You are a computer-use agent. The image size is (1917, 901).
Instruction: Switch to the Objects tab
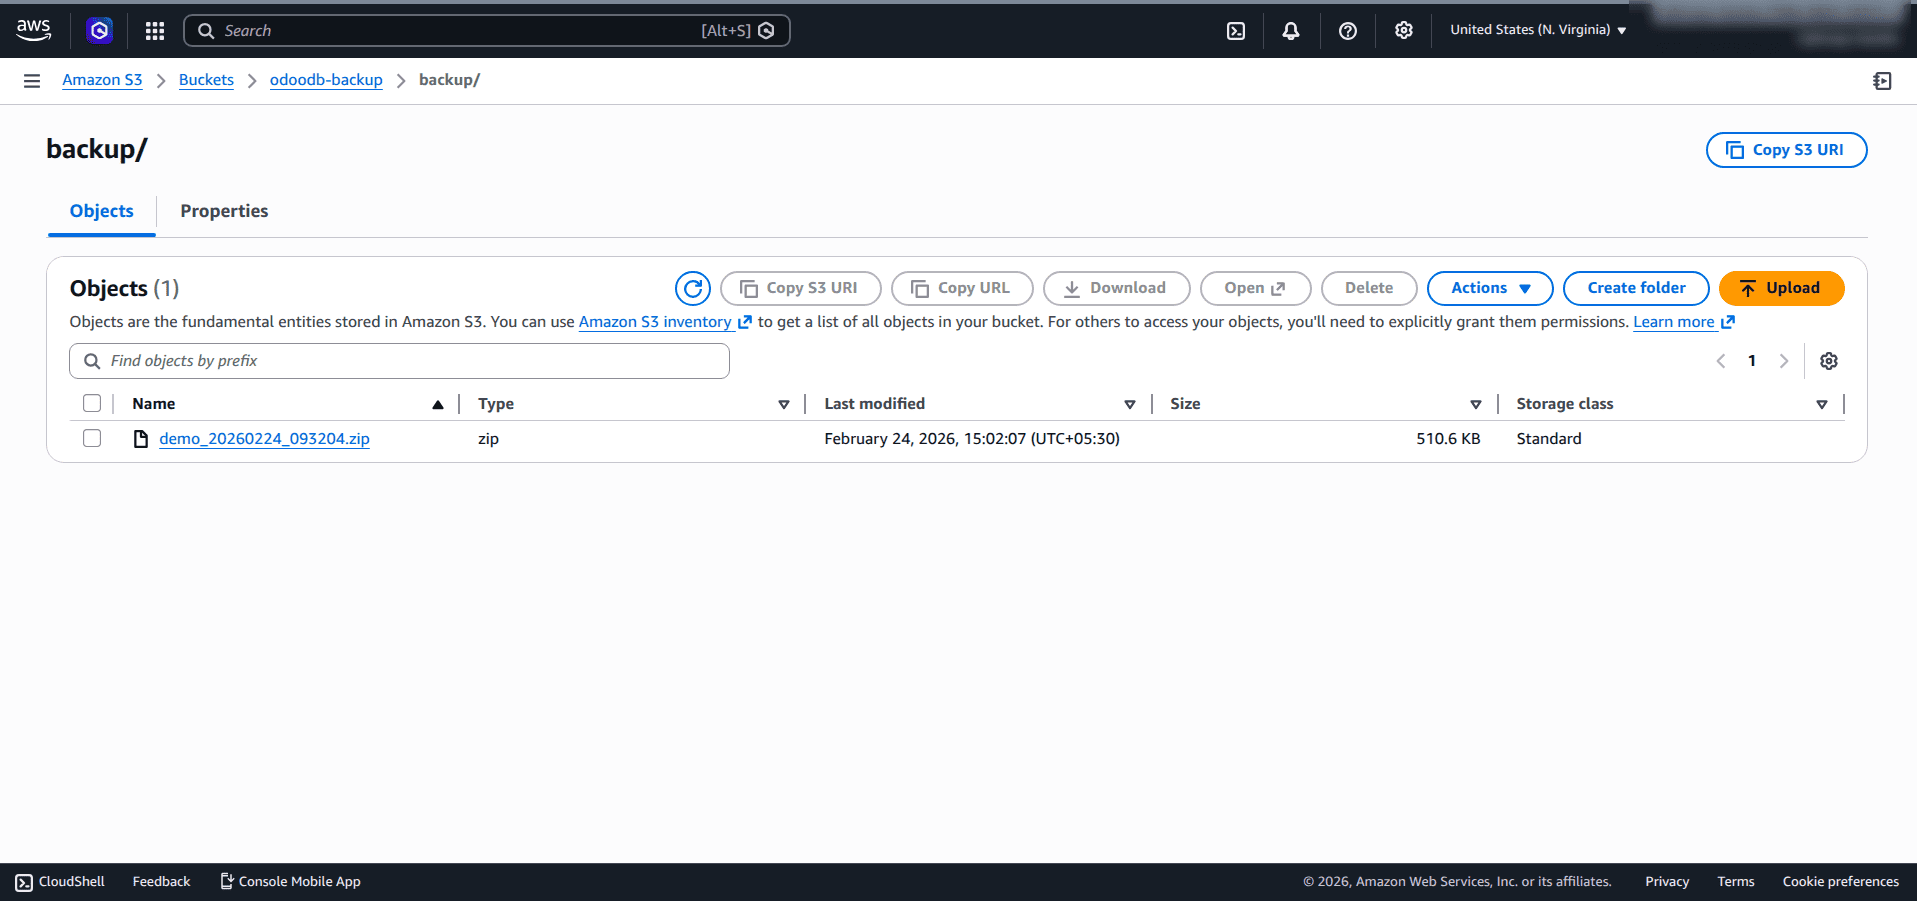(x=102, y=211)
